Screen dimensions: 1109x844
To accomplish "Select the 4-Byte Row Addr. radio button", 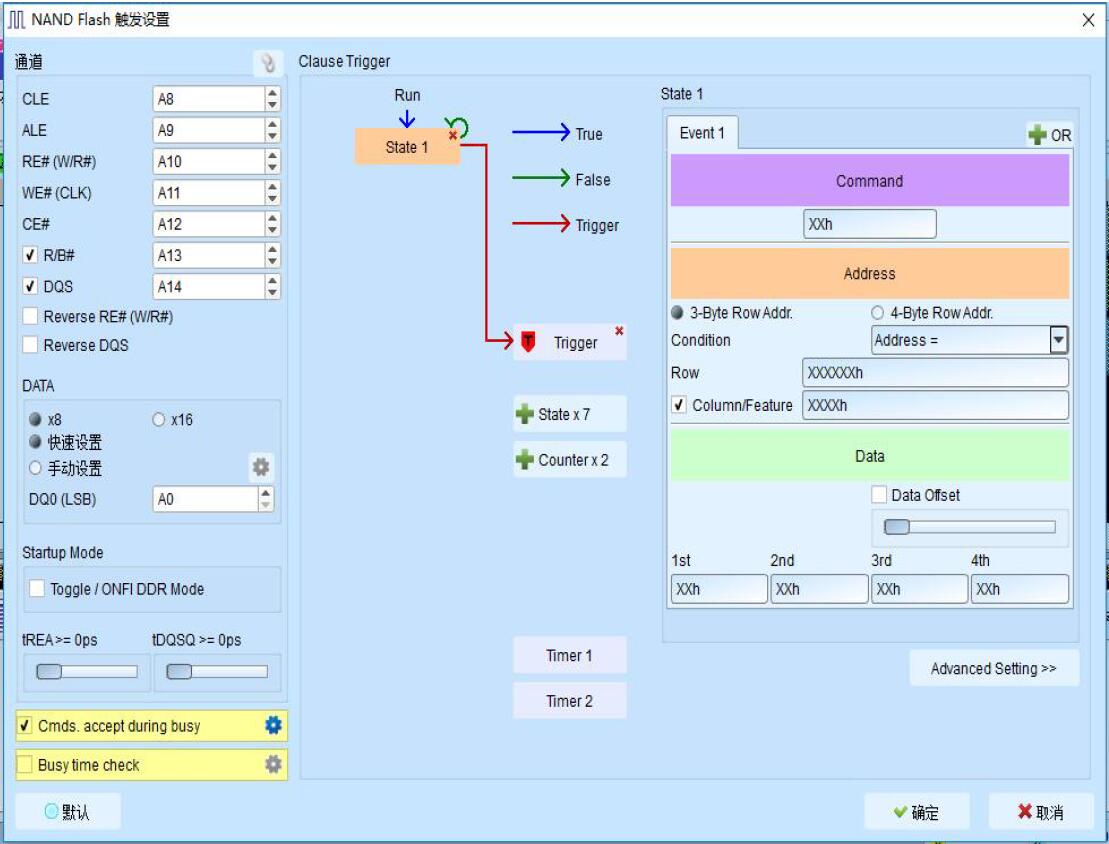I will point(878,313).
